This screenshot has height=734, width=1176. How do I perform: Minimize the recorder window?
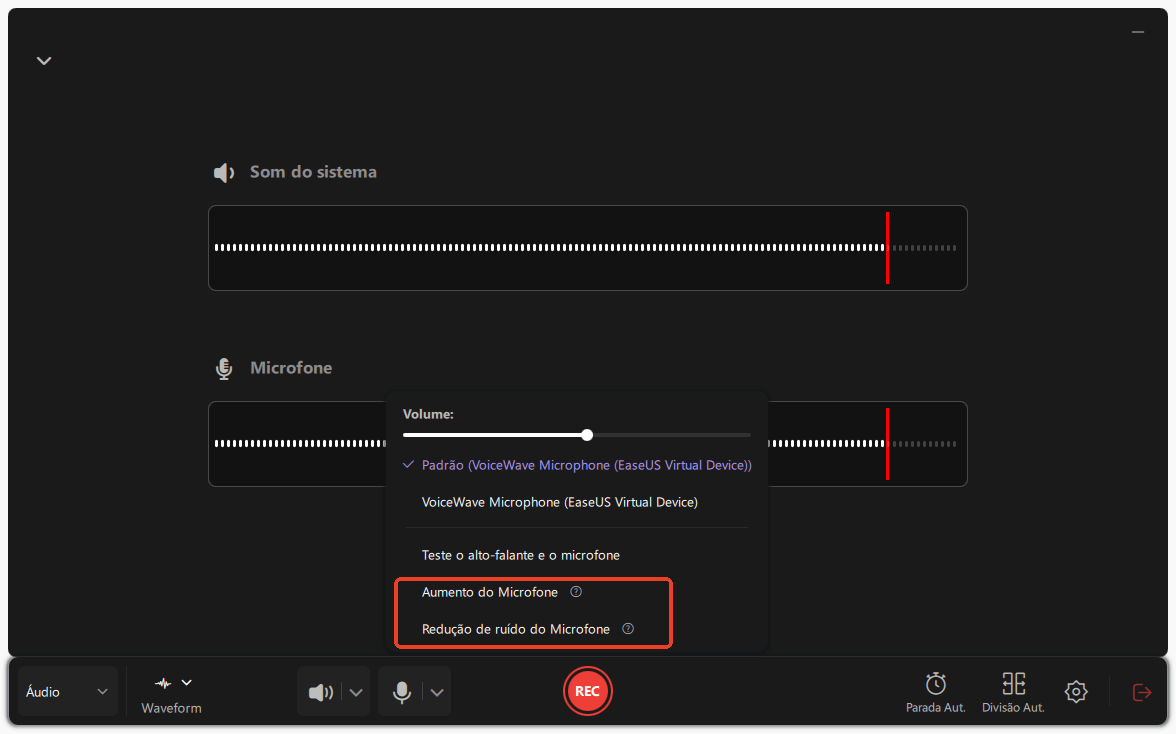1138,32
